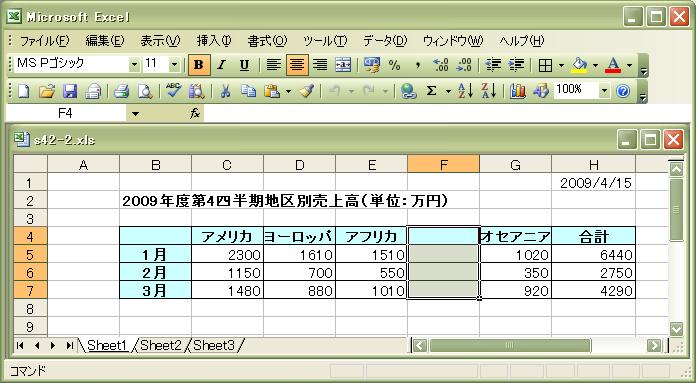Toggle Bold formatting button

[198, 65]
